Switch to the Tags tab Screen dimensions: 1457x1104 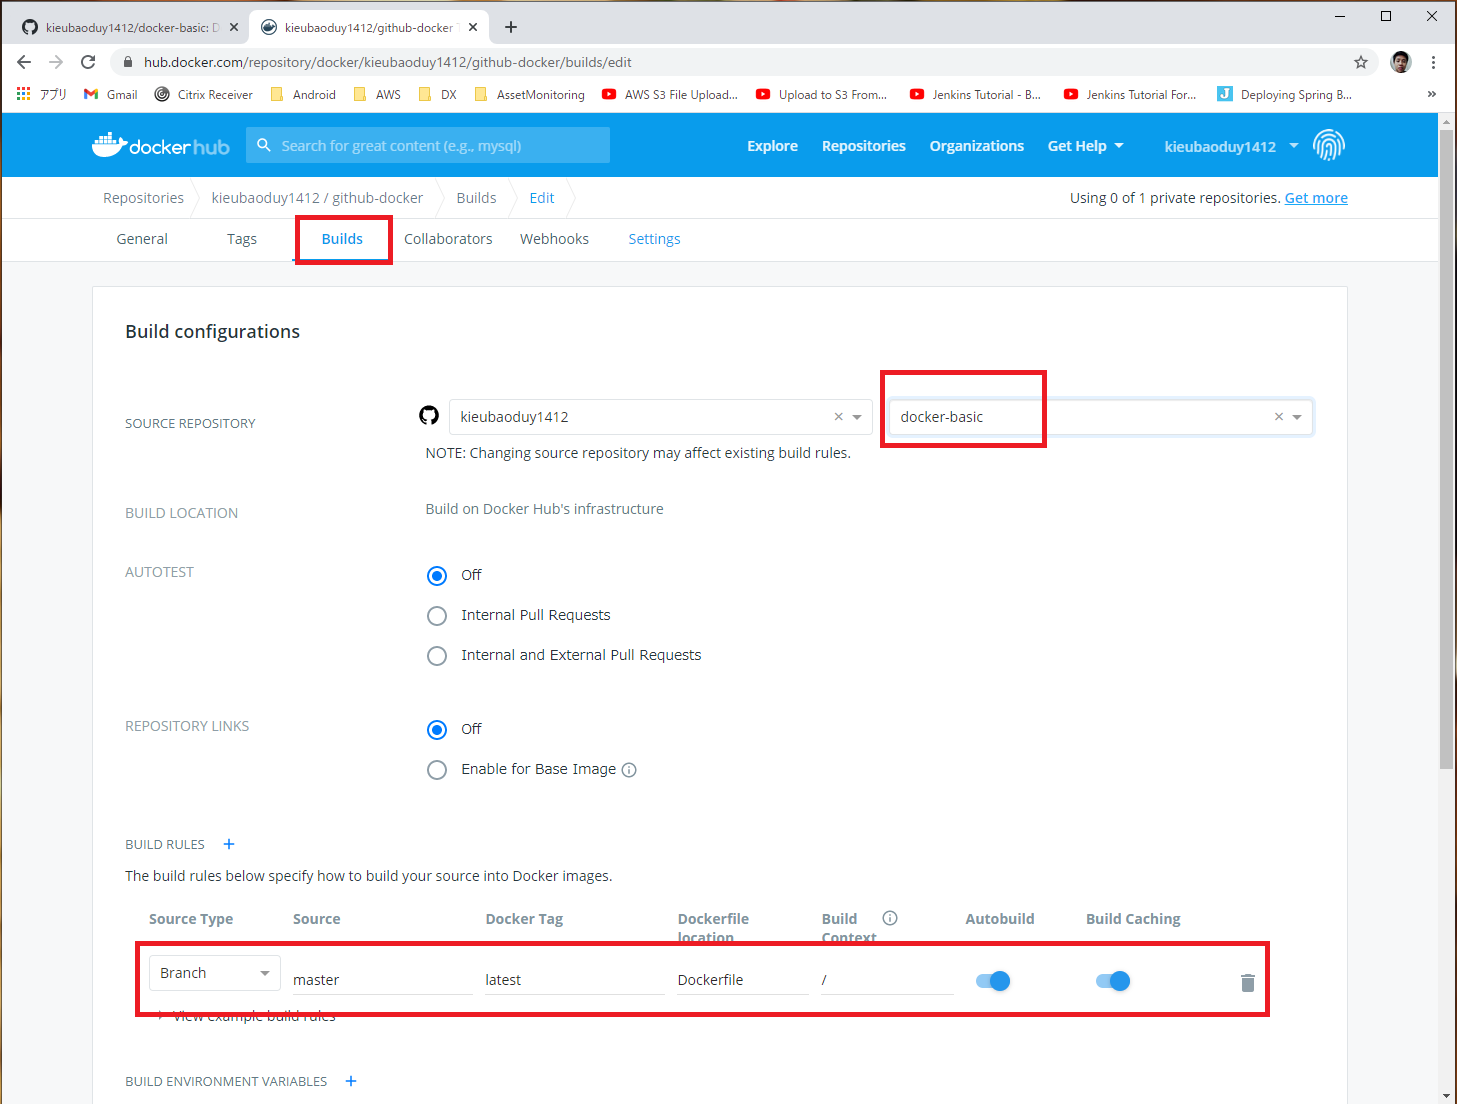click(242, 239)
